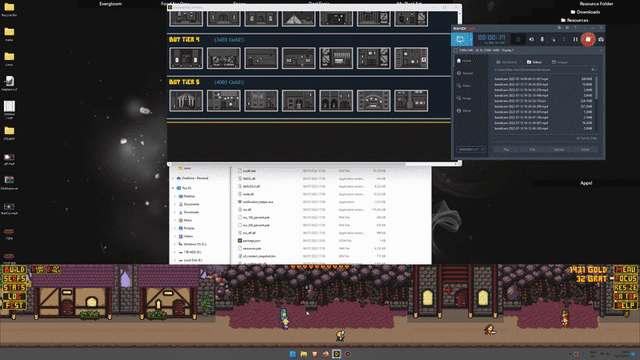Select Bandicam screen recording mode icon
Image resolution: width=640 pixels, height=360 pixels.
click(x=461, y=39)
